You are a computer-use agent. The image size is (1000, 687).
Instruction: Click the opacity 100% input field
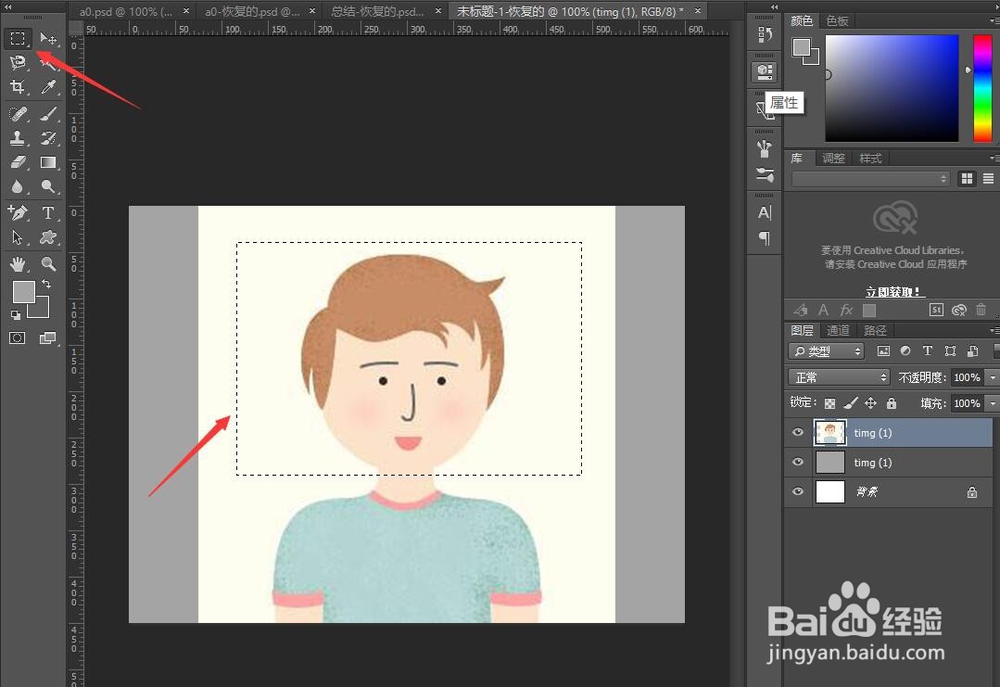coord(967,378)
